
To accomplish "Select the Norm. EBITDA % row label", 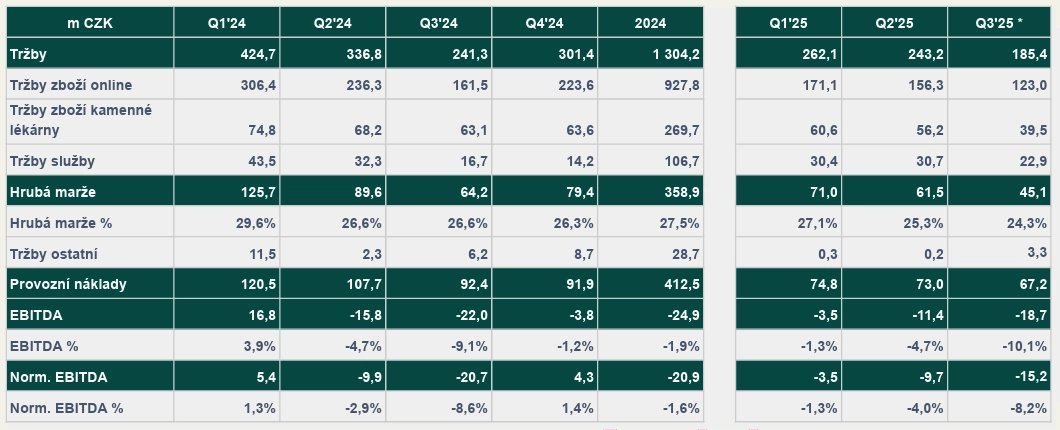I will click(x=66, y=408).
